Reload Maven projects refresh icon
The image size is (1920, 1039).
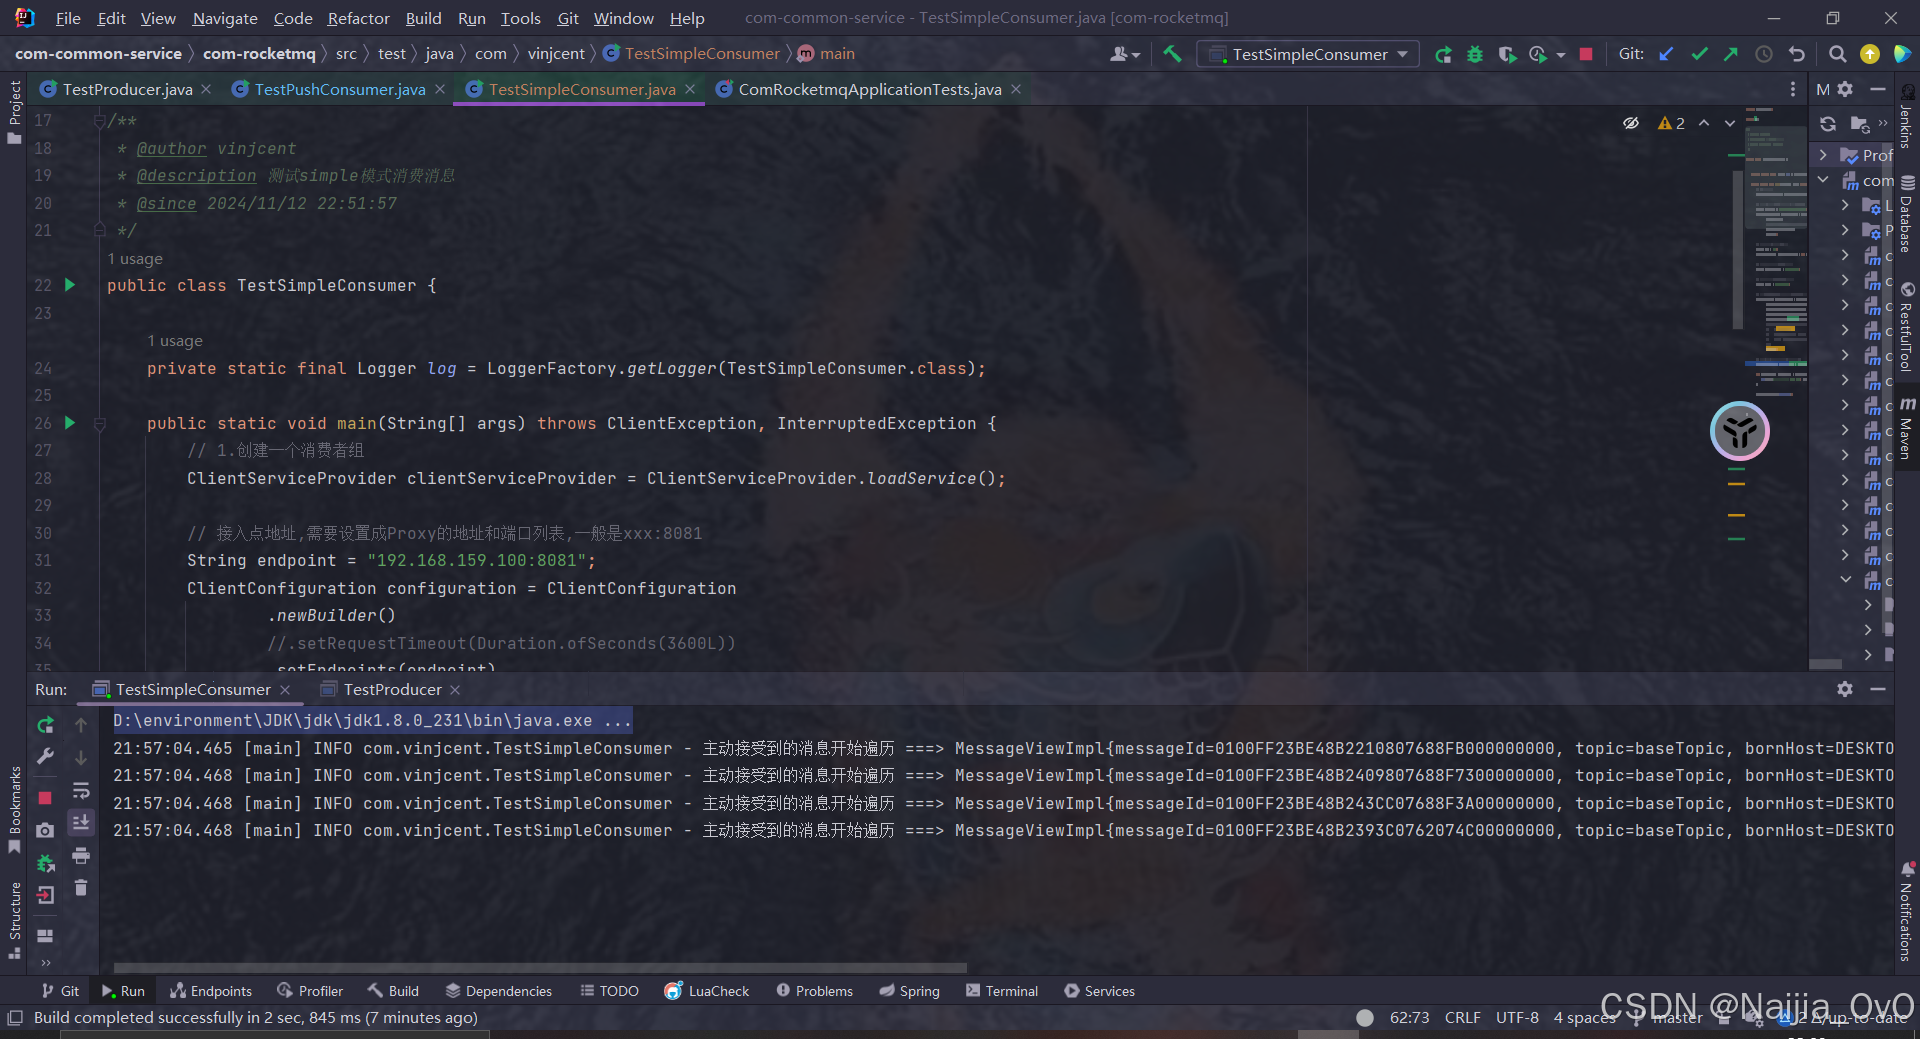point(1828,124)
